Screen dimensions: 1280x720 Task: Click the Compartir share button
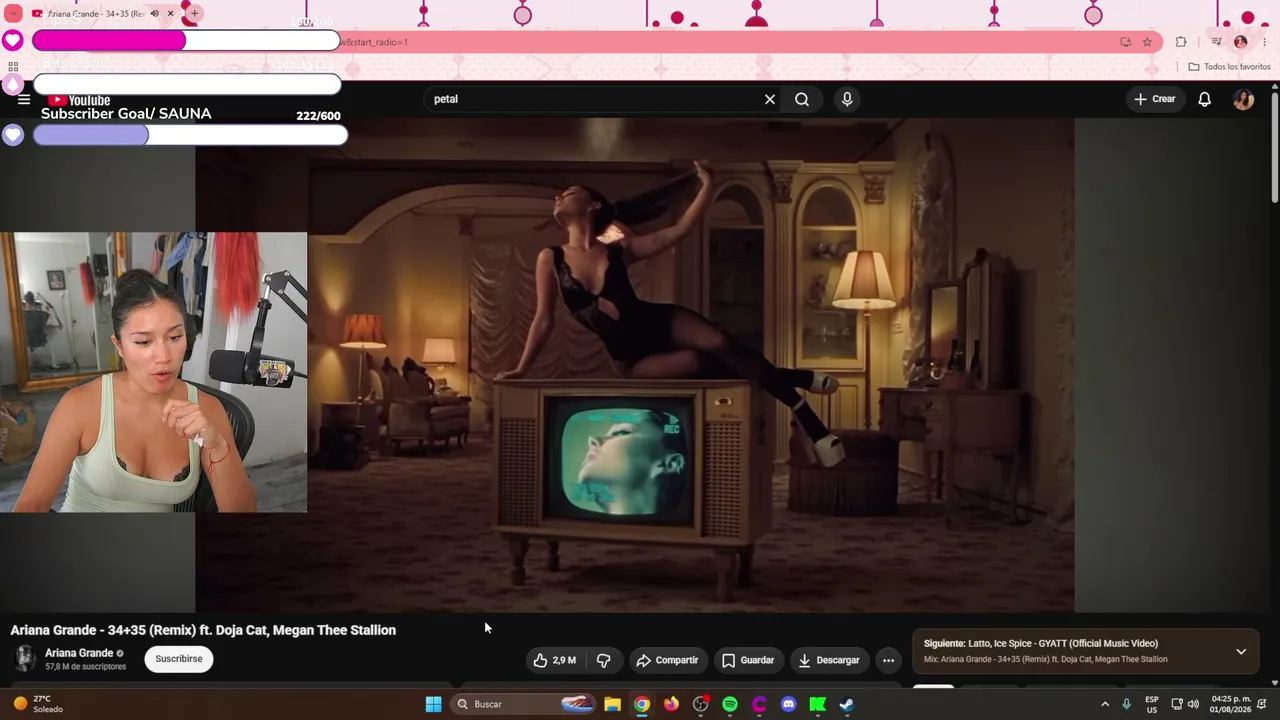point(667,660)
